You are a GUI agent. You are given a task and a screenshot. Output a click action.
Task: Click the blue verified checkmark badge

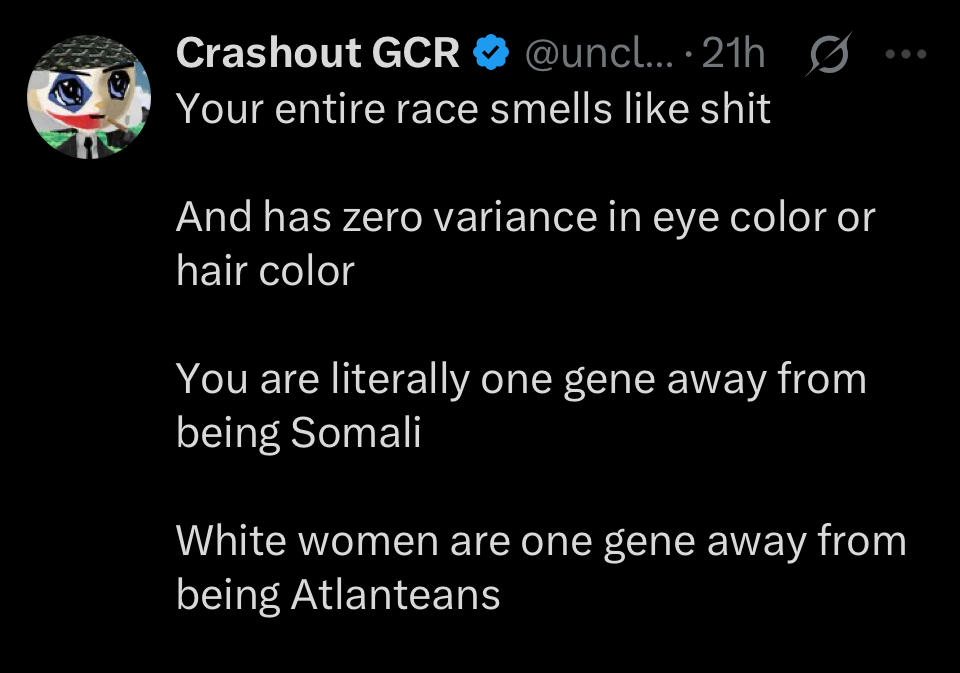pyautogui.click(x=491, y=53)
